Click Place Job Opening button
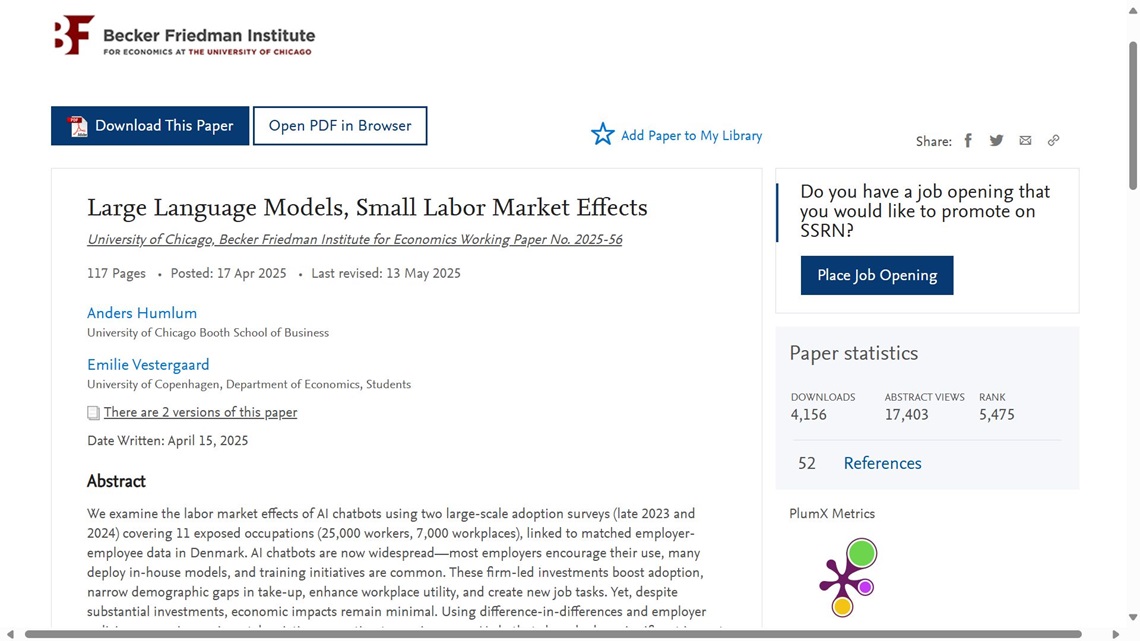This screenshot has width=1140, height=641. (x=877, y=275)
